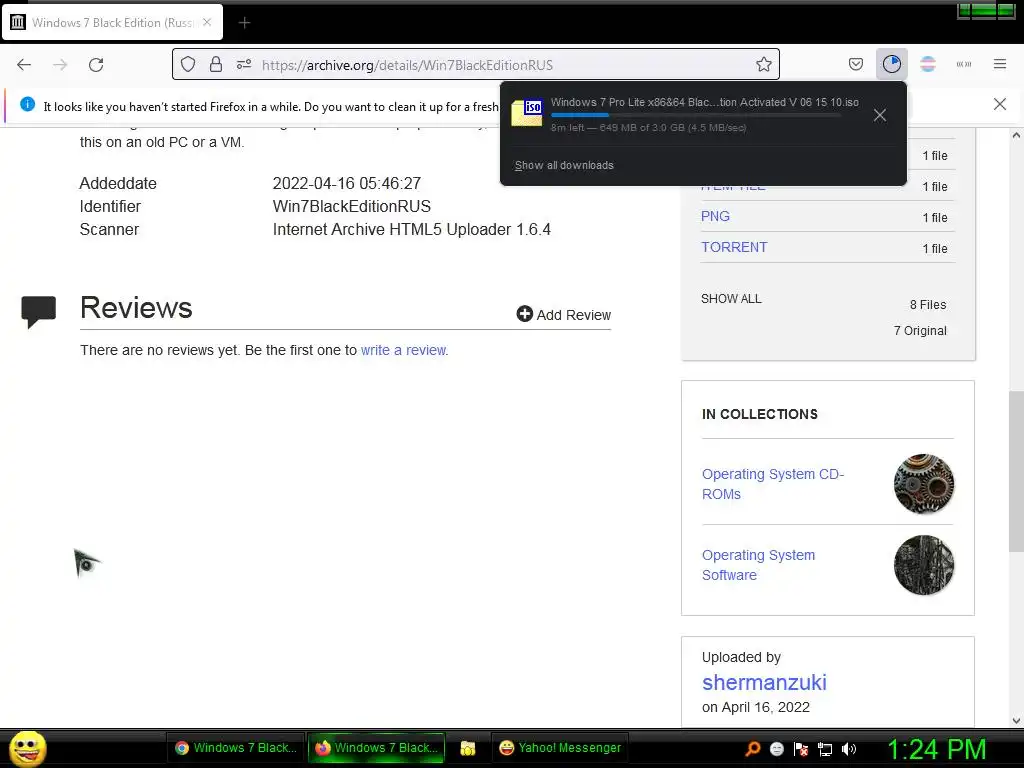The height and width of the screenshot is (768, 1024).
Task: Click the scroll up arrow
Action: coord(1016,136)
